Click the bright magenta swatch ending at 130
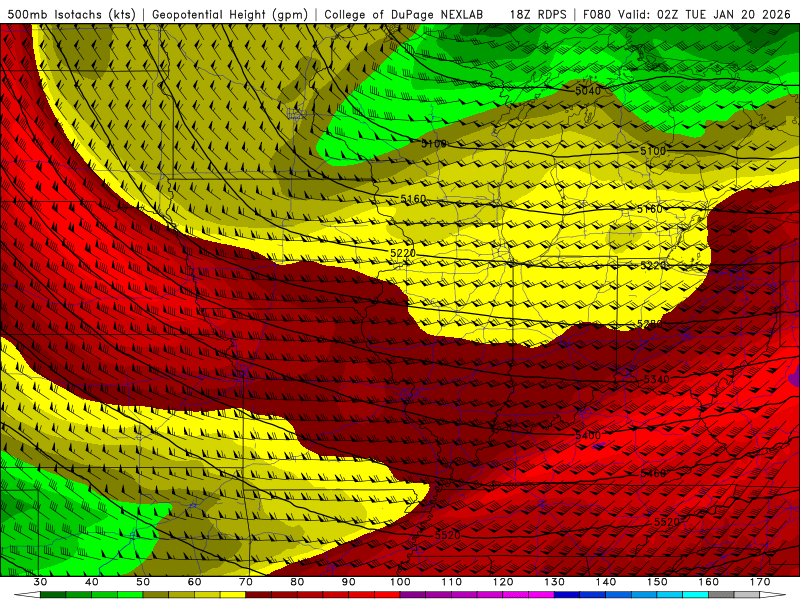 tap(541, 595)
